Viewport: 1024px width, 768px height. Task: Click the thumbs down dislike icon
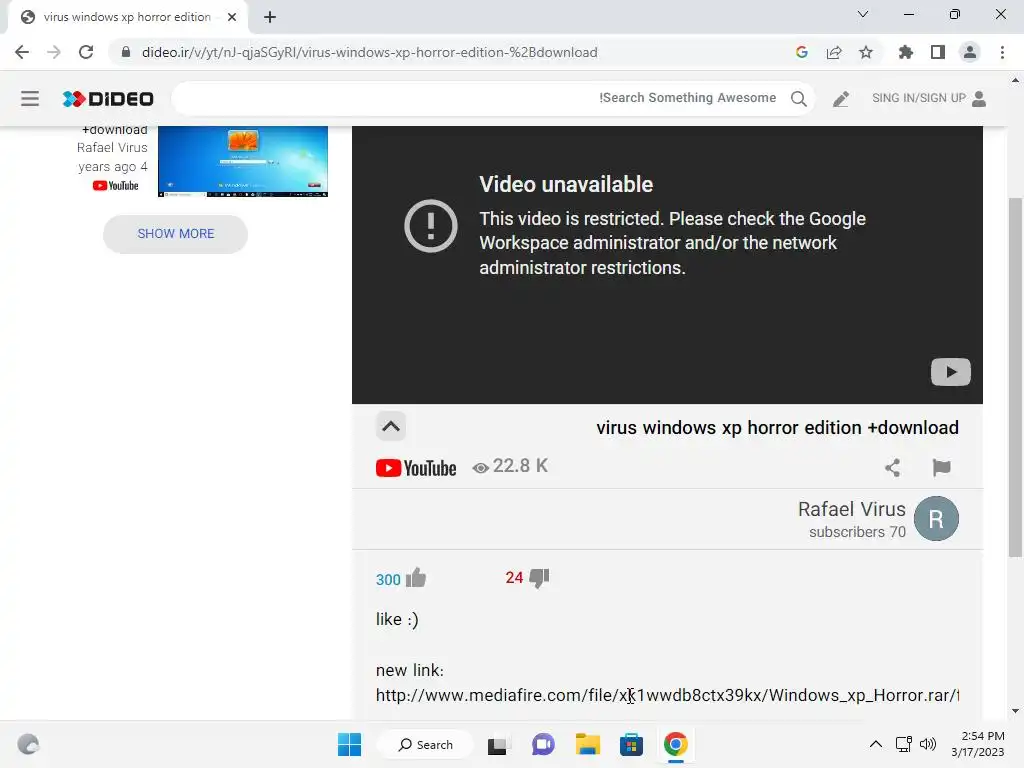click(539, 578)
